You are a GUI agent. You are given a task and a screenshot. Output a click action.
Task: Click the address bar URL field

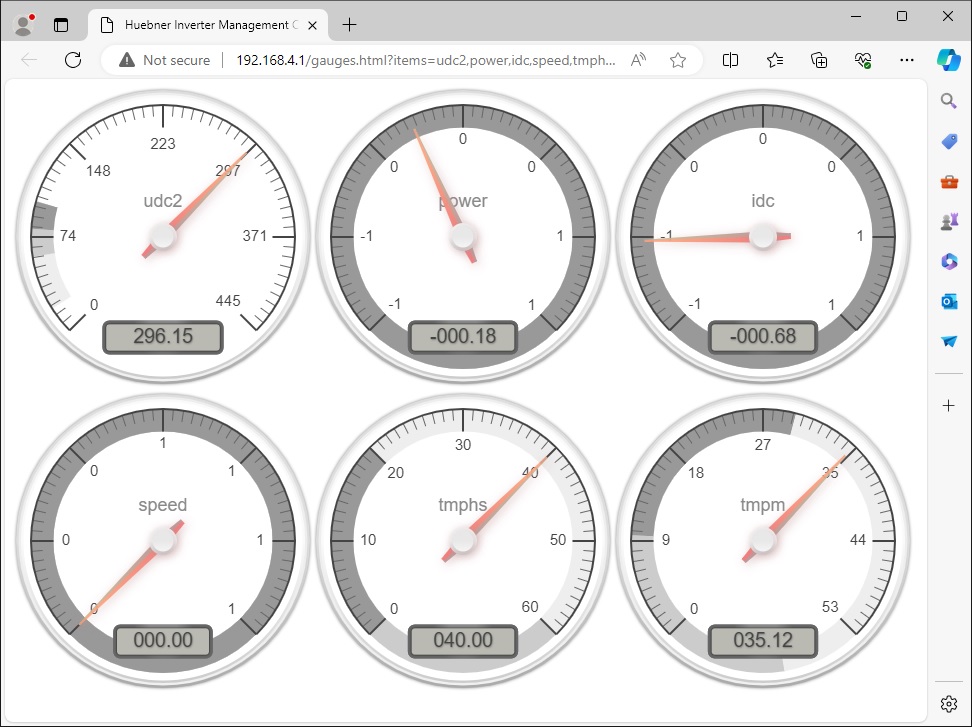(x=425, y=60)
